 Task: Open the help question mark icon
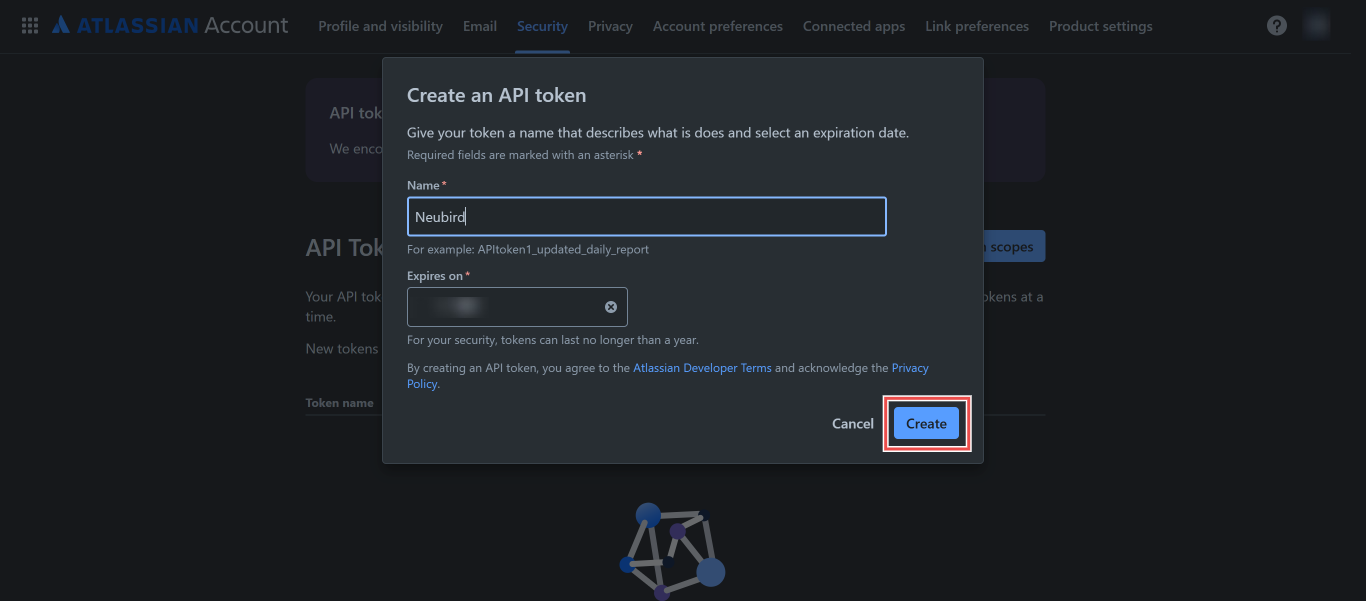(x=1277, y=25)
